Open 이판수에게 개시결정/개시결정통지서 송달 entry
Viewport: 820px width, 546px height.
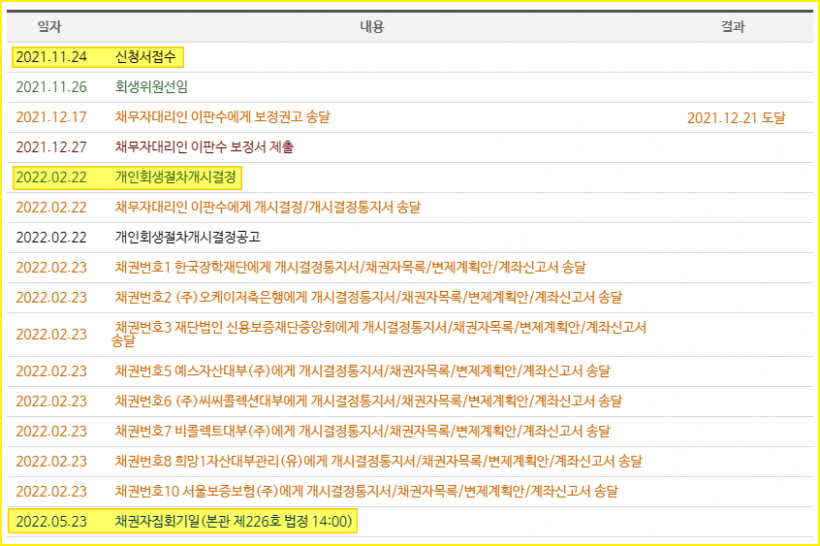click(x=268, y=207)
